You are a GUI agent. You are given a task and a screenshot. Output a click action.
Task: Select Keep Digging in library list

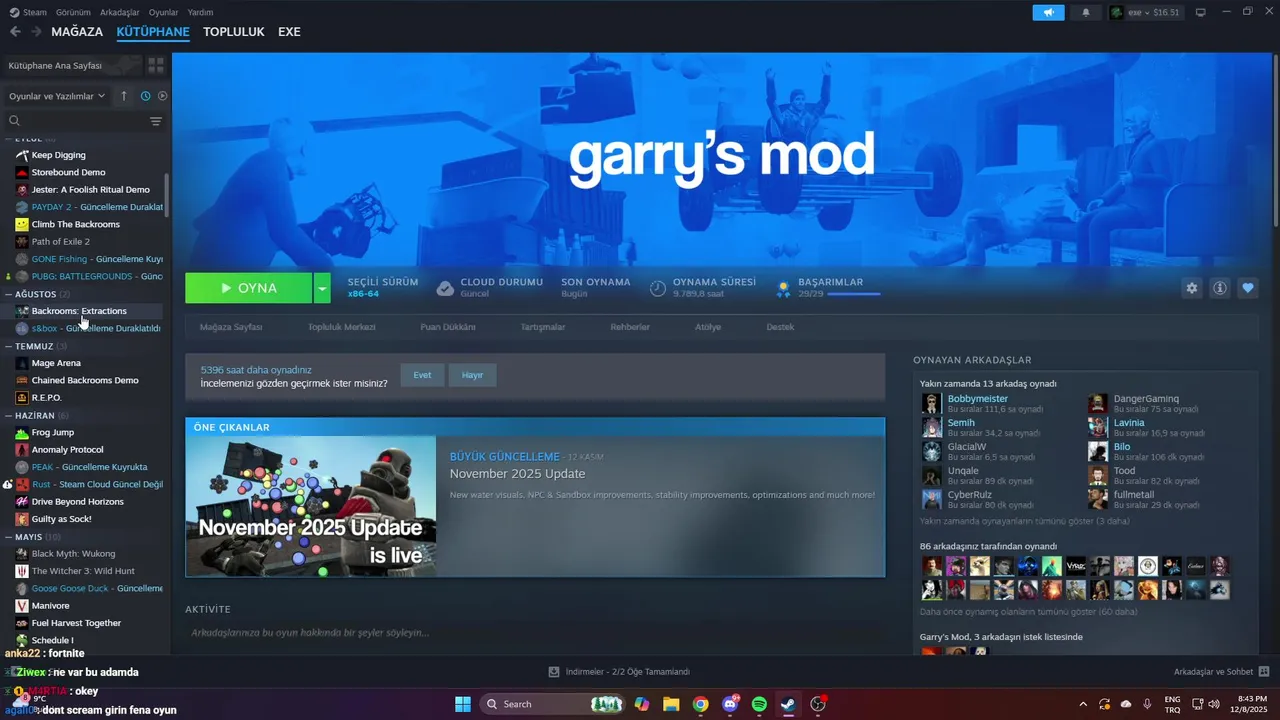[58, 155]
